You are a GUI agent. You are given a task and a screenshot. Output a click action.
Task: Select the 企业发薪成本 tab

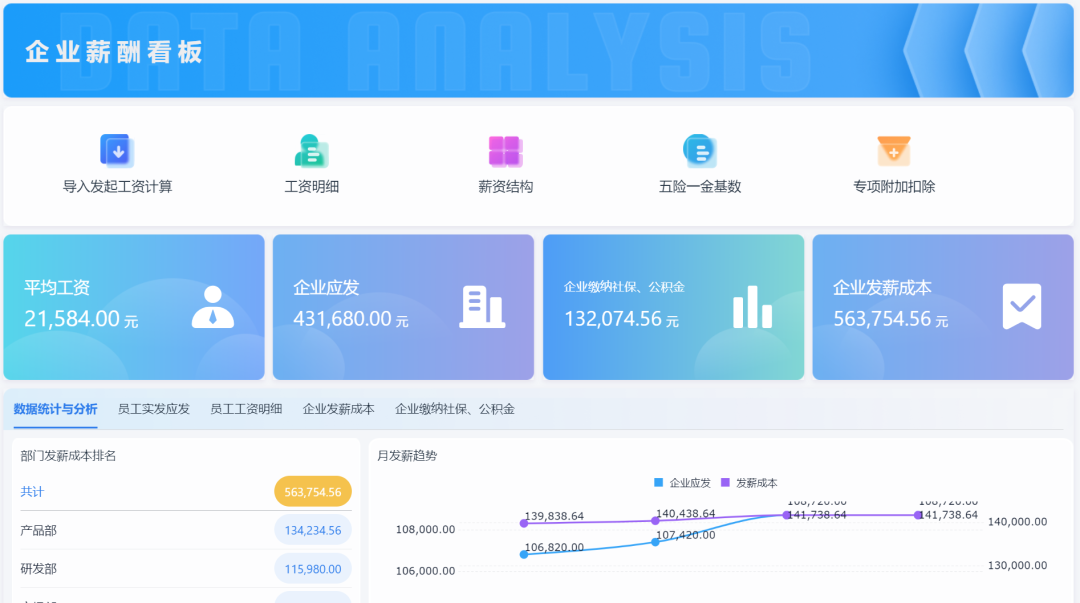click(338, 409)
